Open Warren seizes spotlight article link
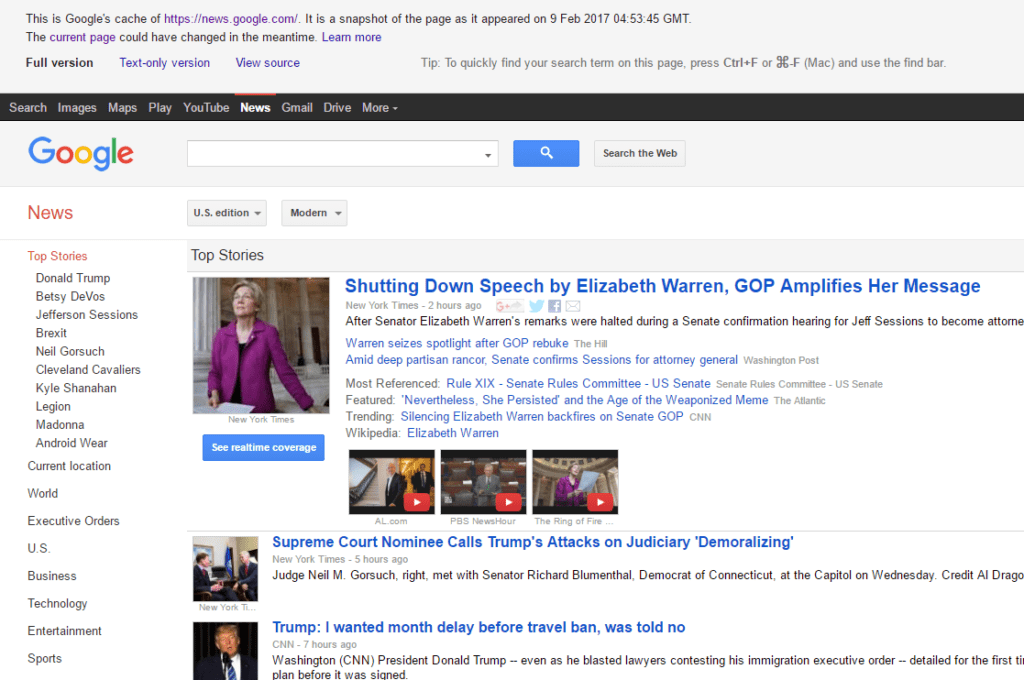1024x680 pixels. click(x=457, y=344)
